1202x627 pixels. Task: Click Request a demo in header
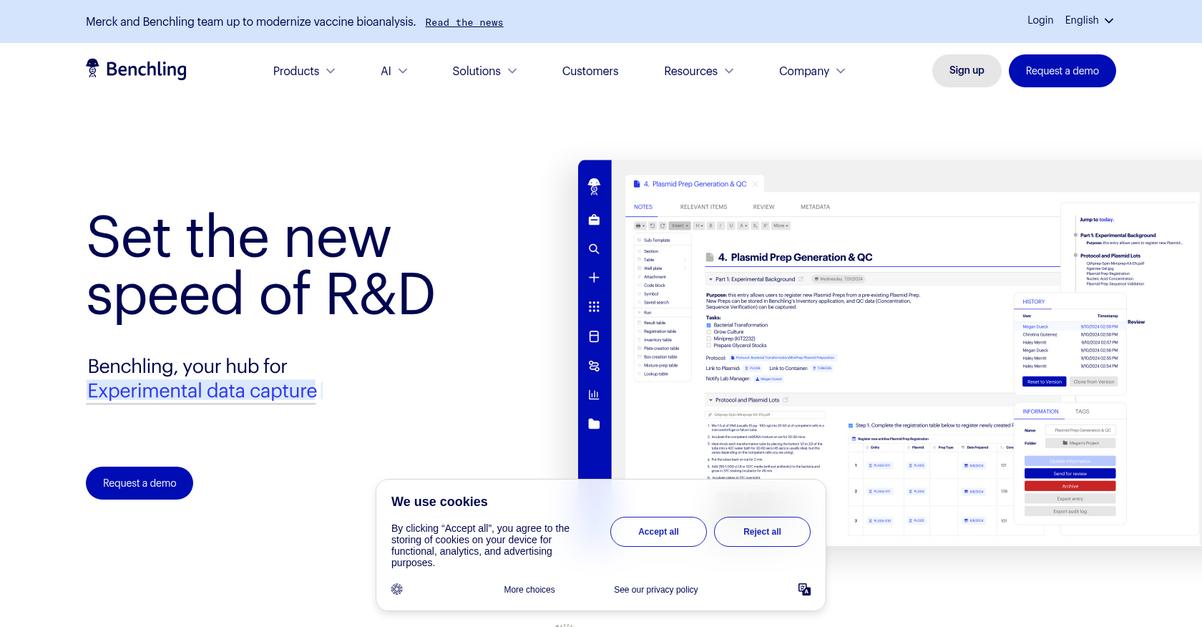(1062, 70)
